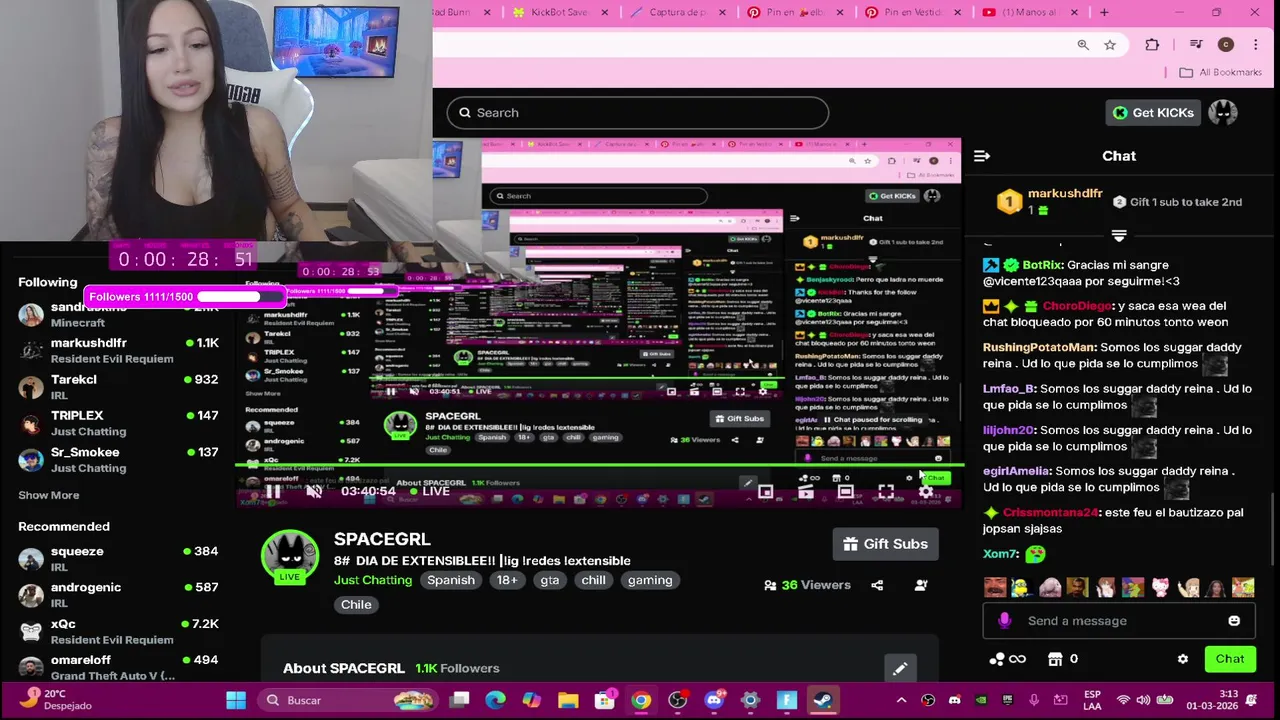Viewport: 1280px width, 720px height.
Task: Open androgenic in Recommended channels
Action: (x=118, y=594)
